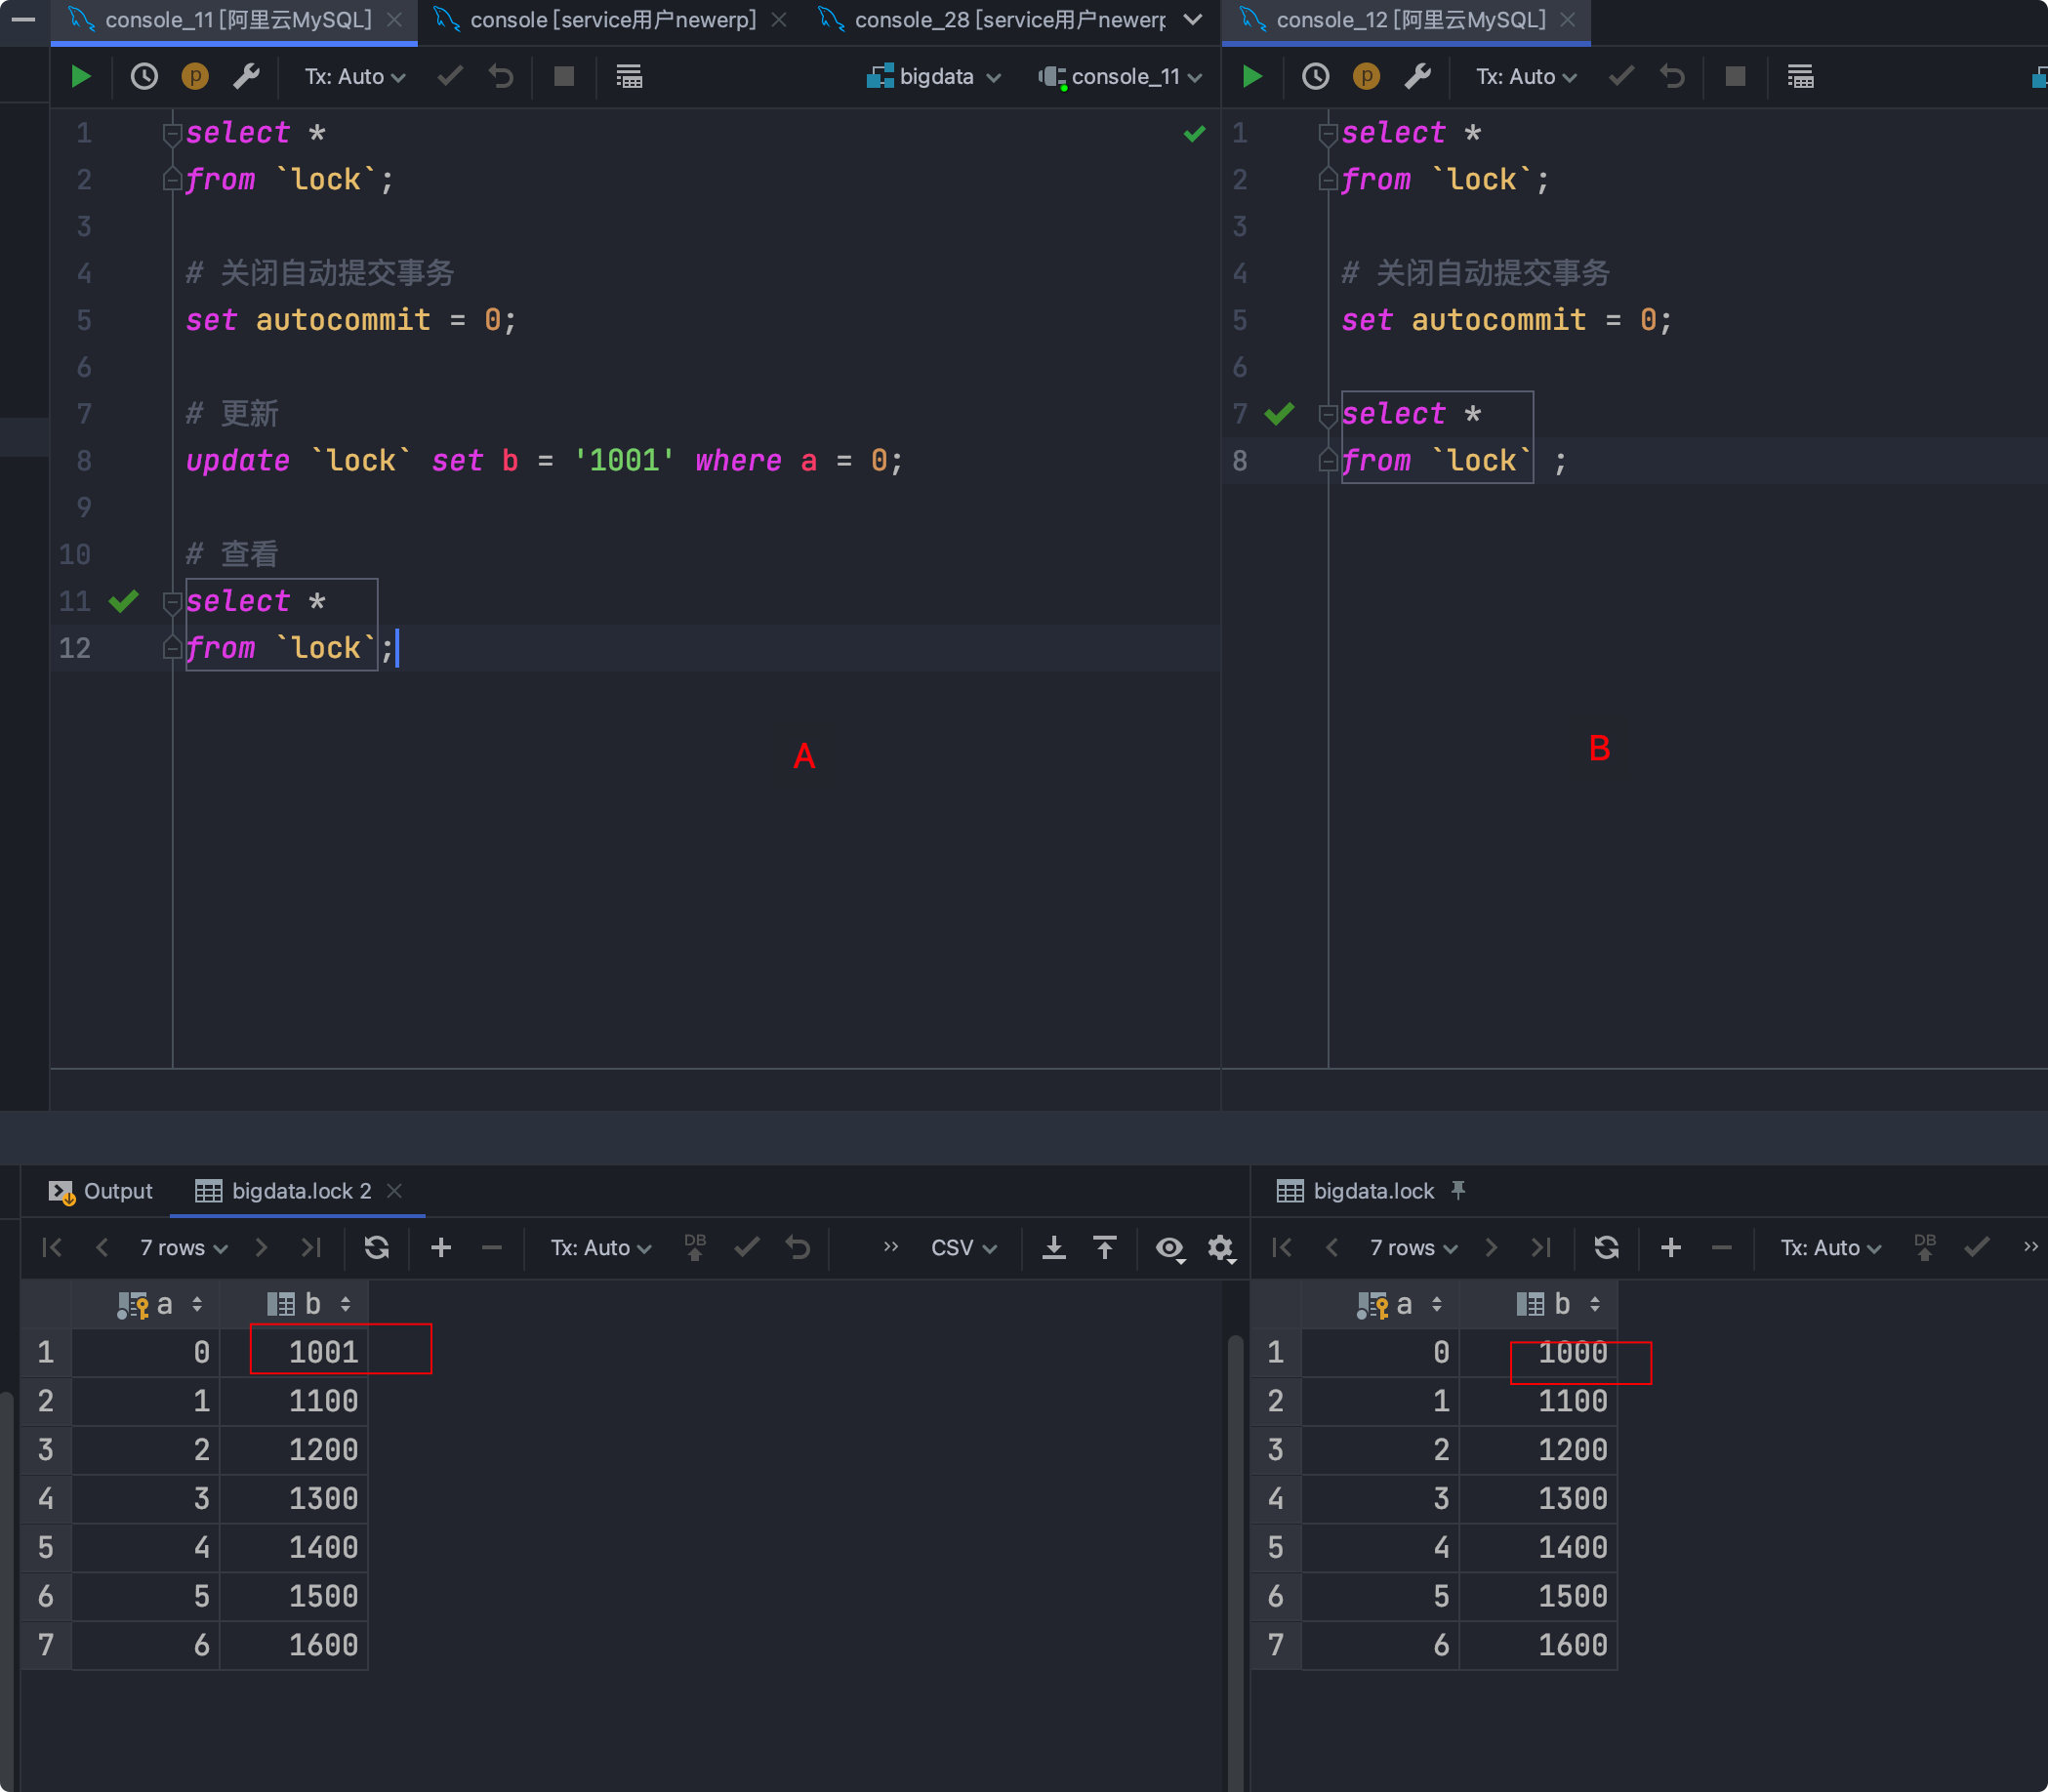2048x1792 pixels.
Task: Open Tx: Auto dropdown in left editor
Action: coord(355,76)
